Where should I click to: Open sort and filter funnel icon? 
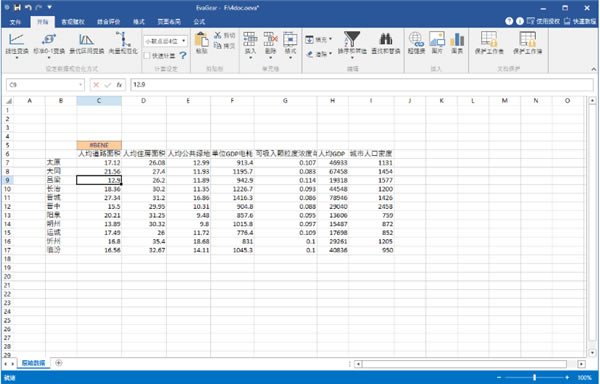coord(352,39)
